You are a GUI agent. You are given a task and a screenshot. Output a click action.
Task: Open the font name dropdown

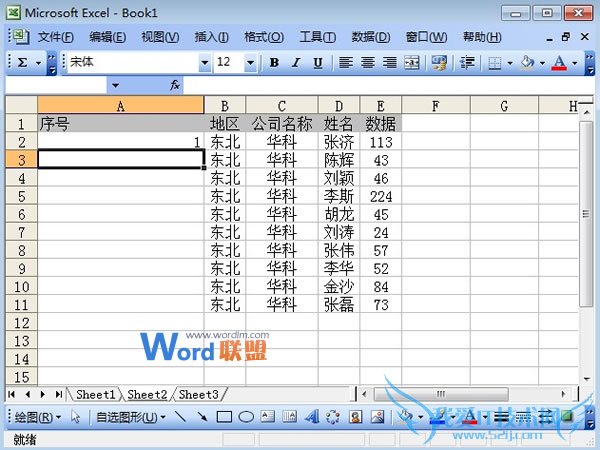click(x=205, y=62)
